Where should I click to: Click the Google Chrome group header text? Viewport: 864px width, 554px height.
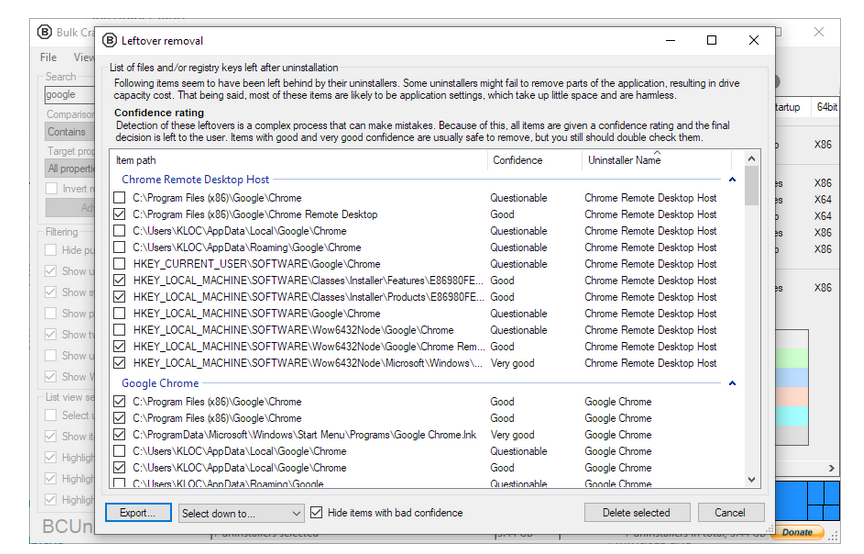point(160,383)
